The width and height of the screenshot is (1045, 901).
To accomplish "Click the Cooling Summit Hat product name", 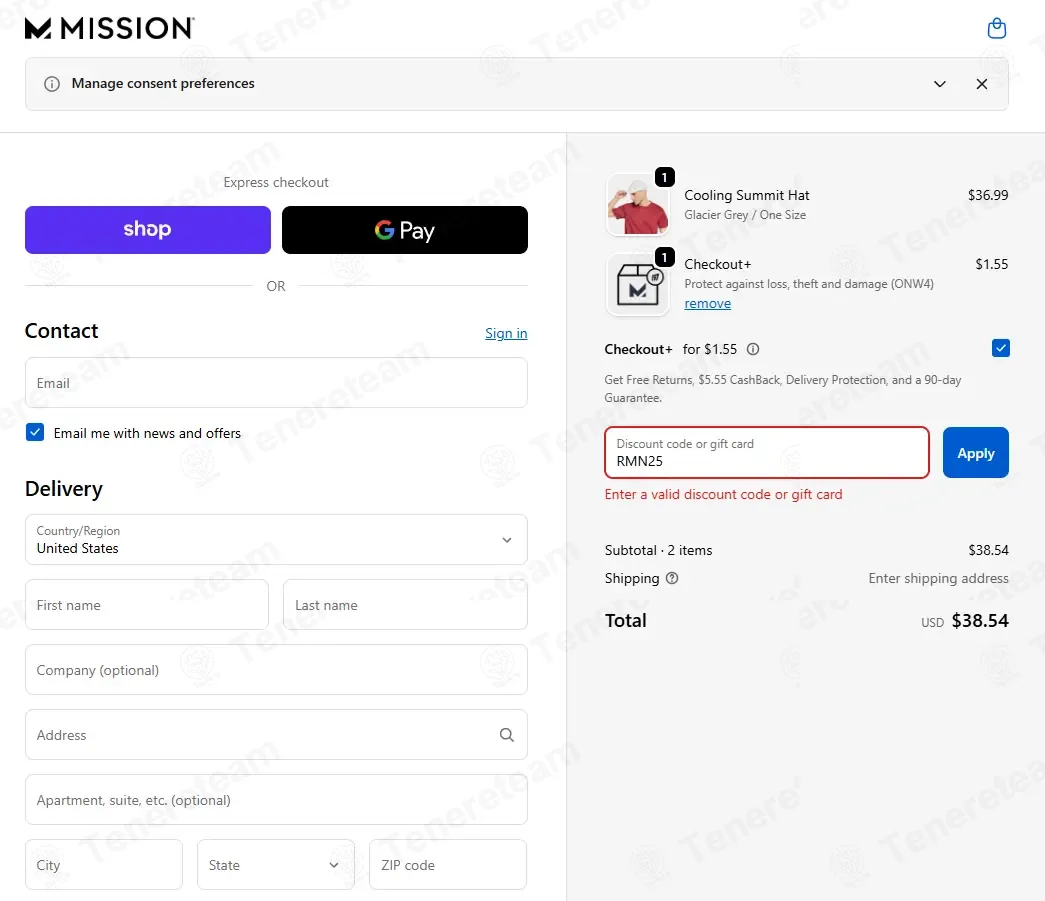I will pyautogui.click(x=746, y=195).
